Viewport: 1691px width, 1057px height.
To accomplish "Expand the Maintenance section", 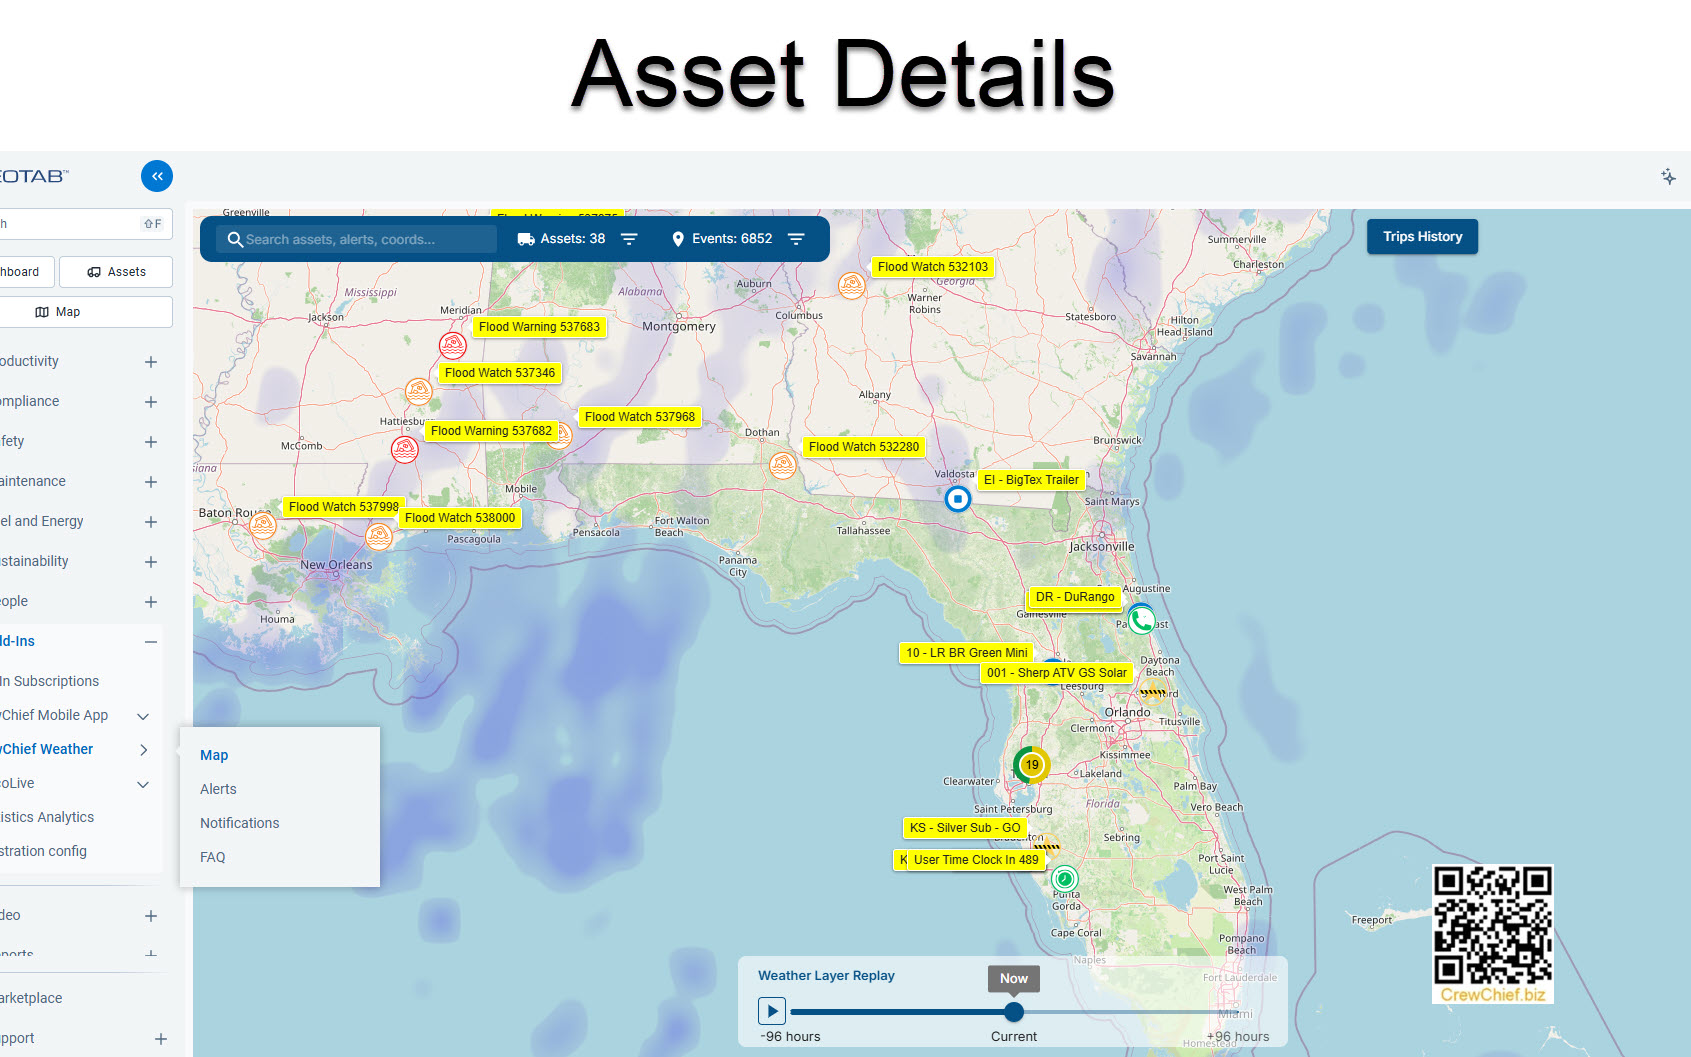I will [151, 482].
